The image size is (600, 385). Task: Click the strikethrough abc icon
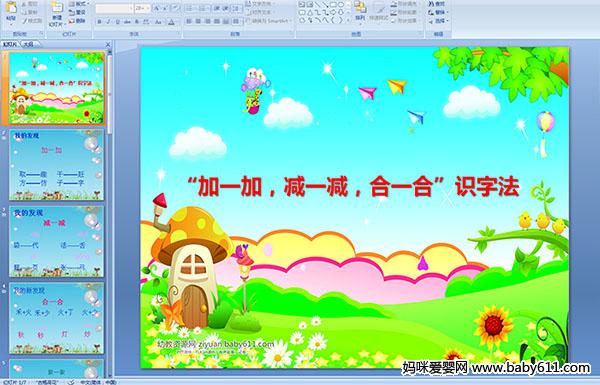coord(127,22)
